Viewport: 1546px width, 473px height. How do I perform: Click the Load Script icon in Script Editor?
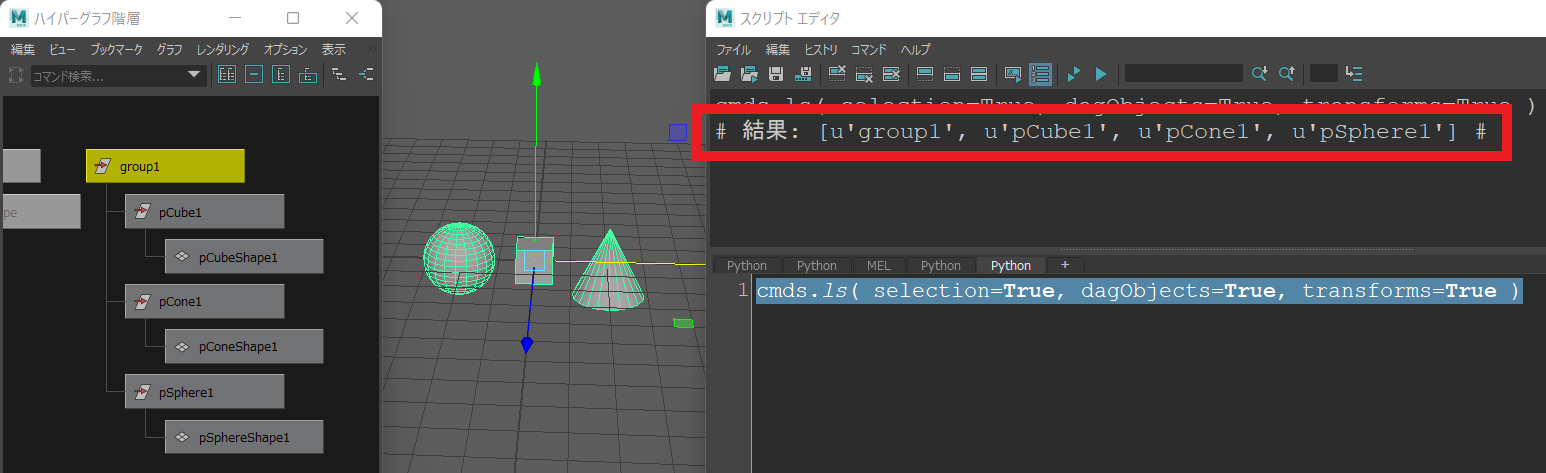(x=722, y=73)
